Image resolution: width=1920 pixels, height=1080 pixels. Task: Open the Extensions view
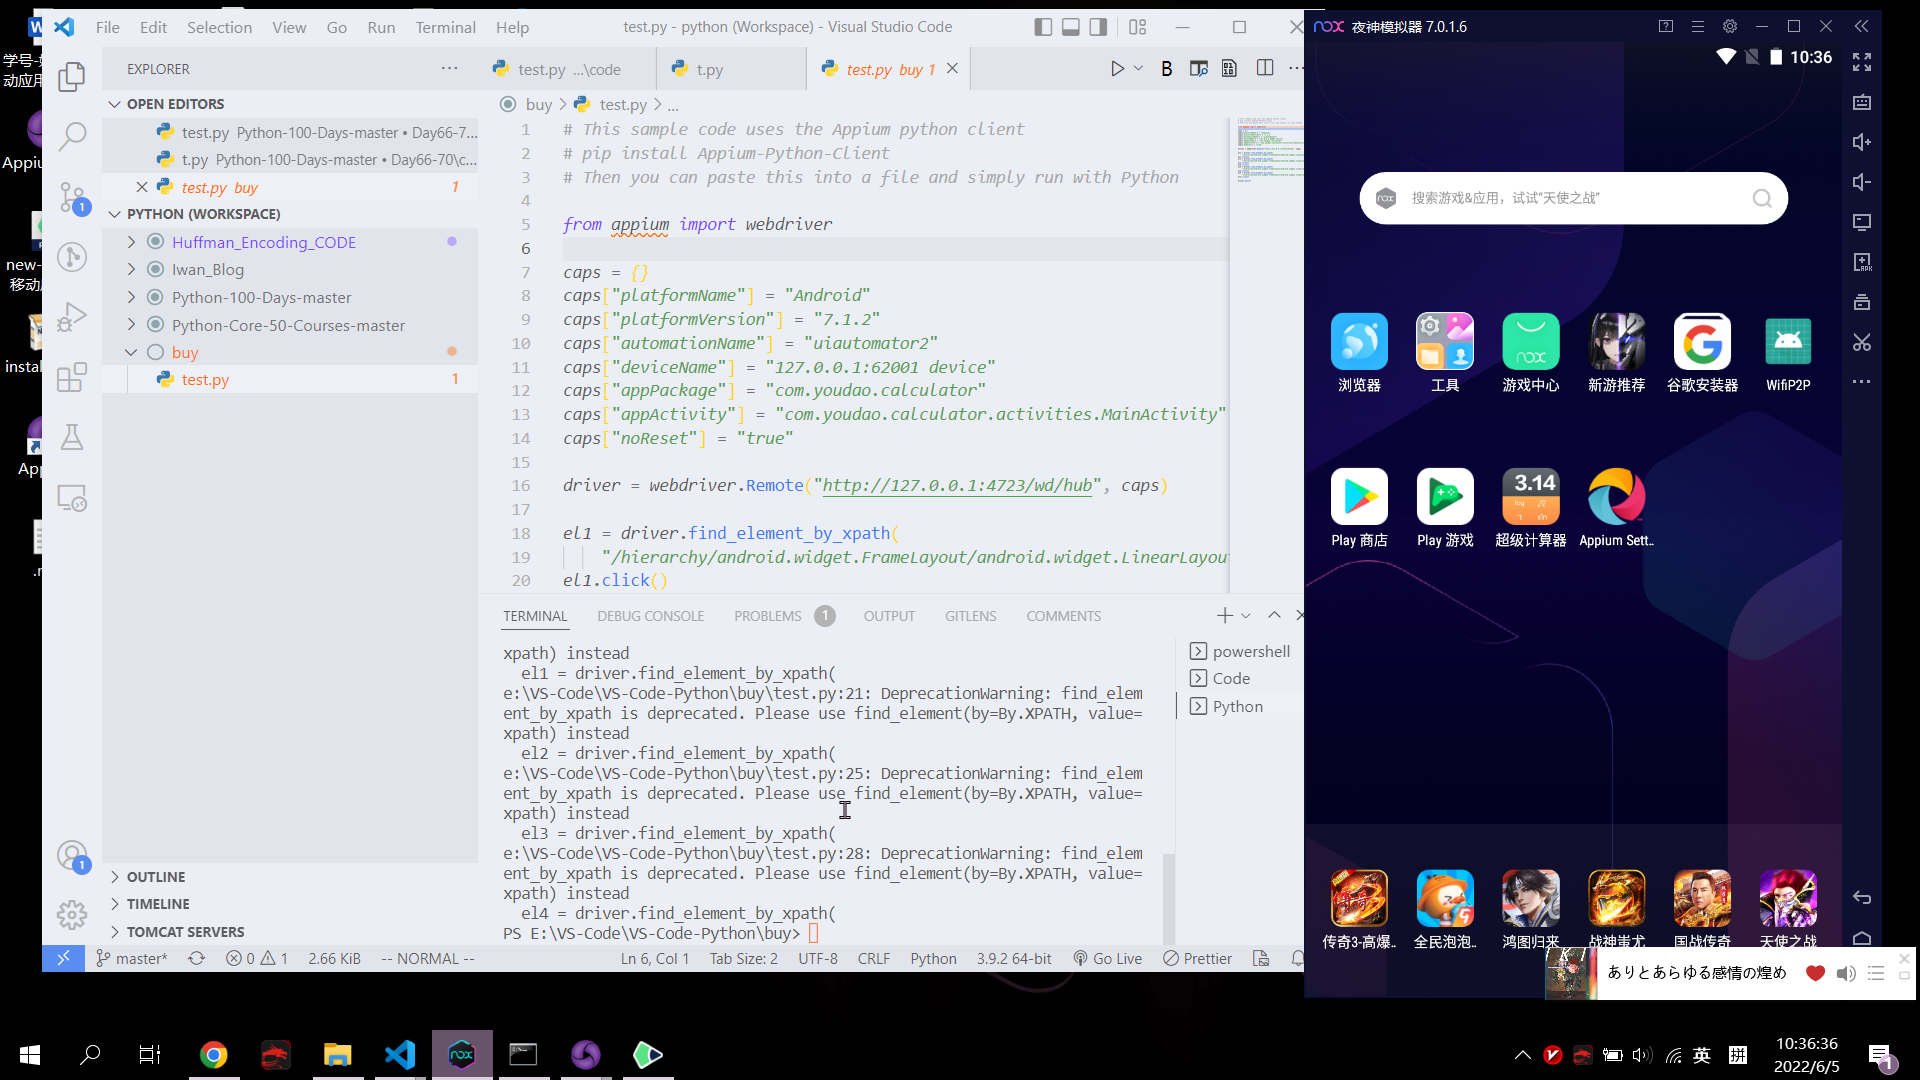coord(72,377)
